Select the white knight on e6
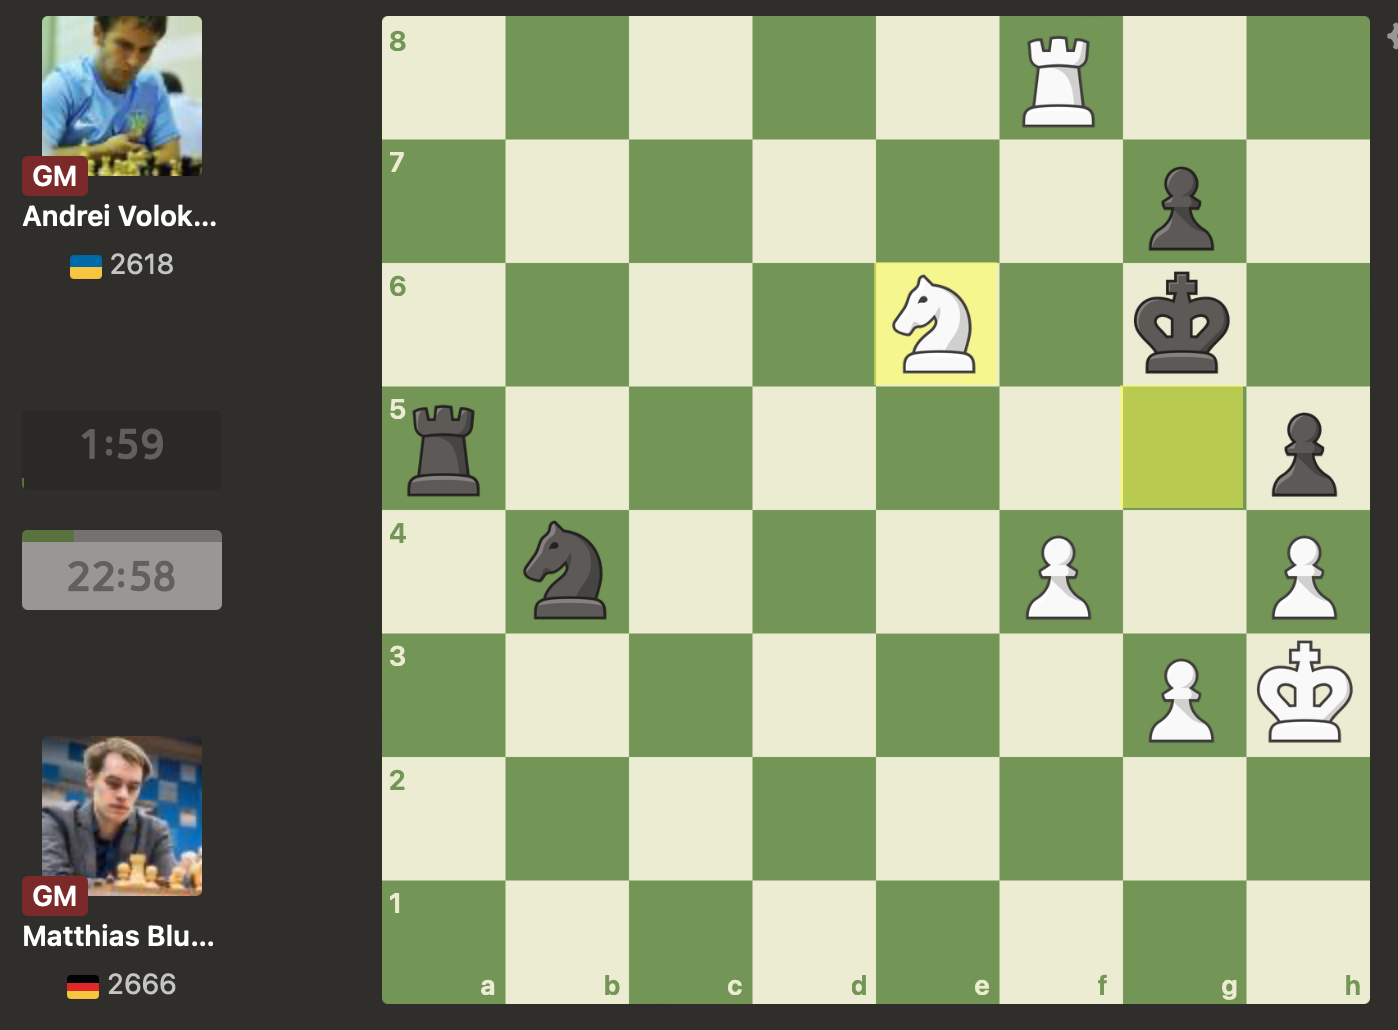This screenshot has width=1398, height=1030. 937,325
